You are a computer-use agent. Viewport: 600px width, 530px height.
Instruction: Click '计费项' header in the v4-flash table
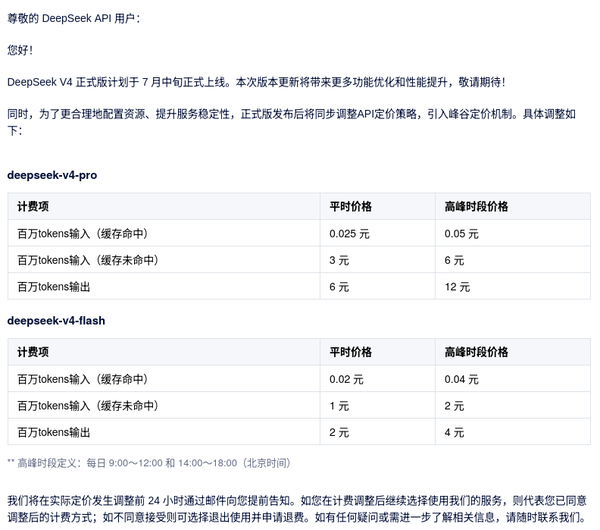point(33,352)
